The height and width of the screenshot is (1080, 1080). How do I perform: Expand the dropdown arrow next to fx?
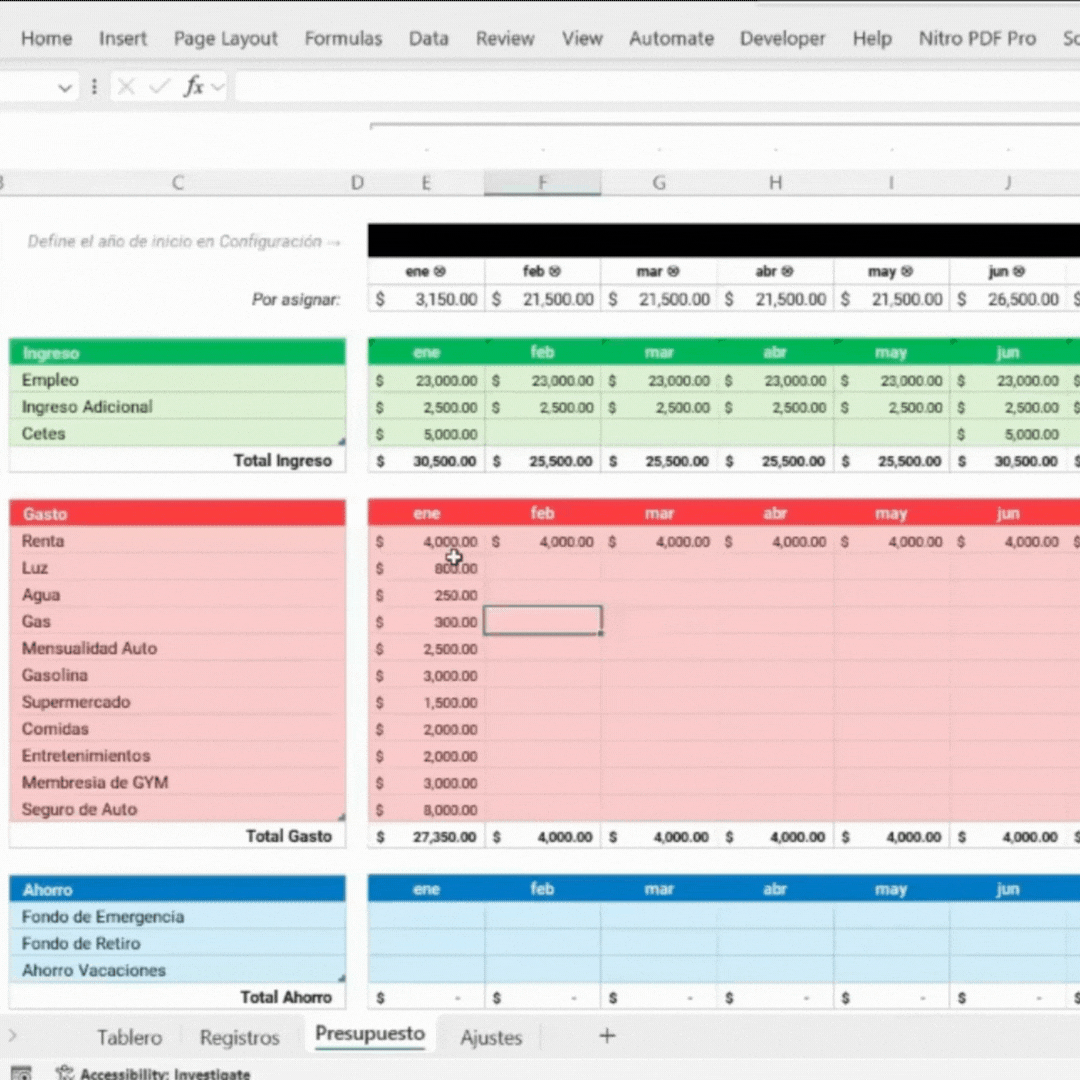point(217,87)
